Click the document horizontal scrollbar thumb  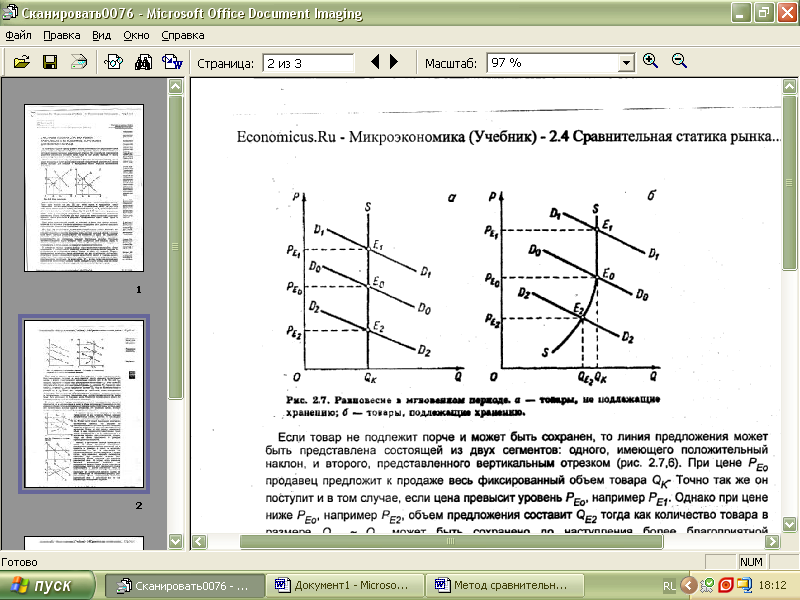451,541
